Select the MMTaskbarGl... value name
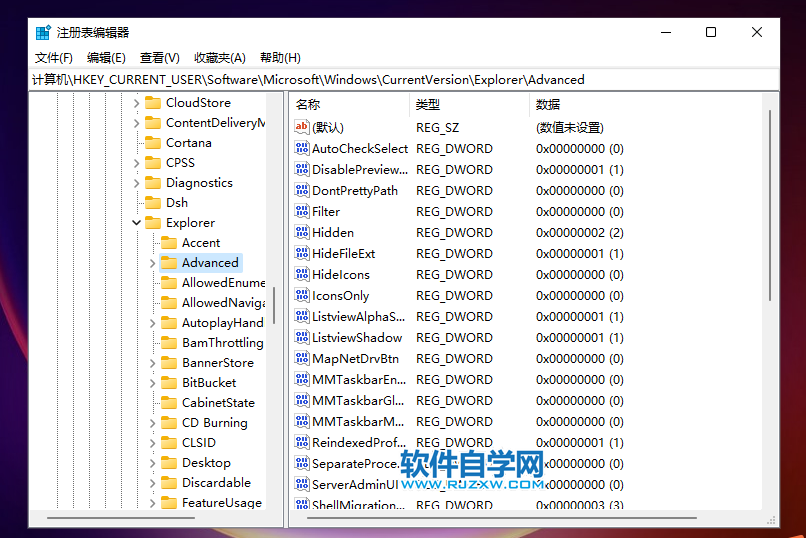Screen dimensions: 806x538 pyautogui.click(x=358, y=401)
